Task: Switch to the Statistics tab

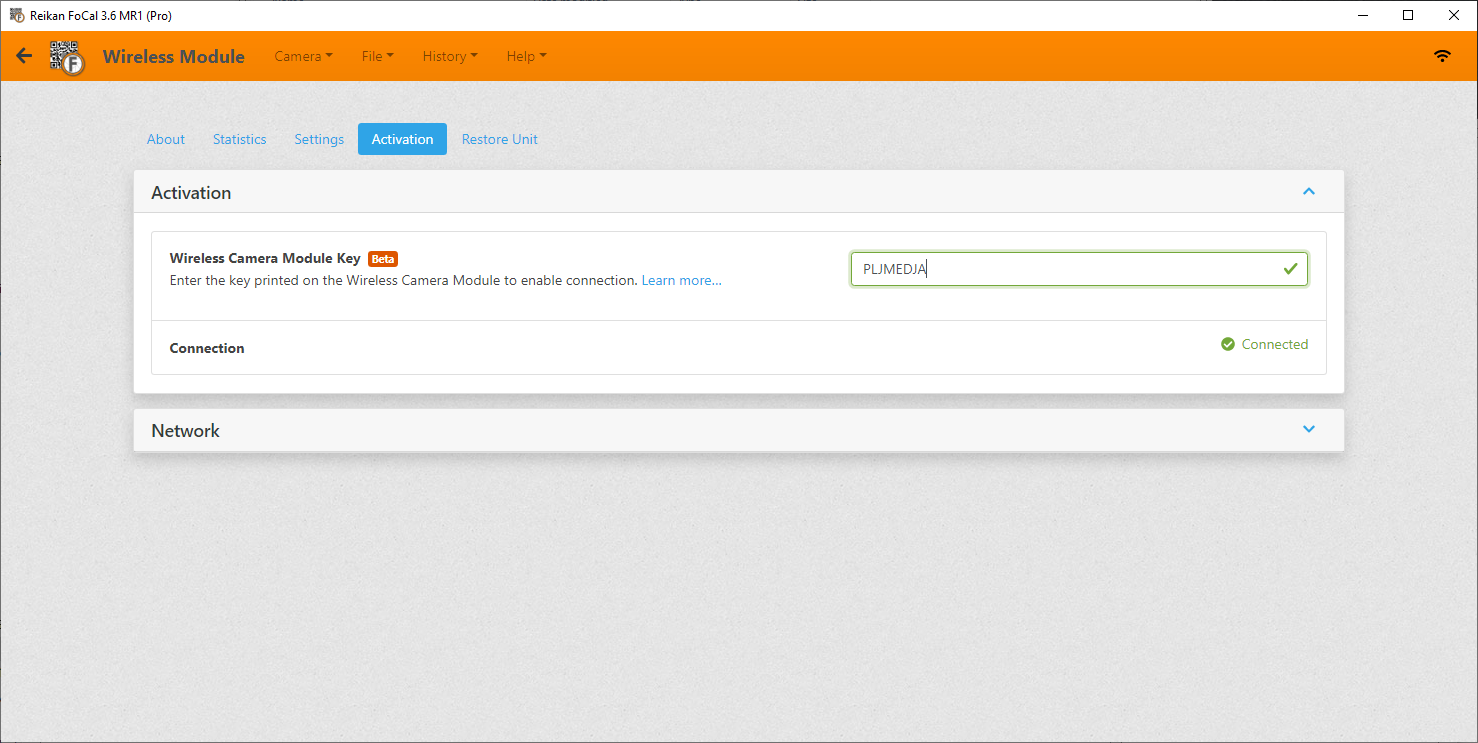Action: point(239,139)
